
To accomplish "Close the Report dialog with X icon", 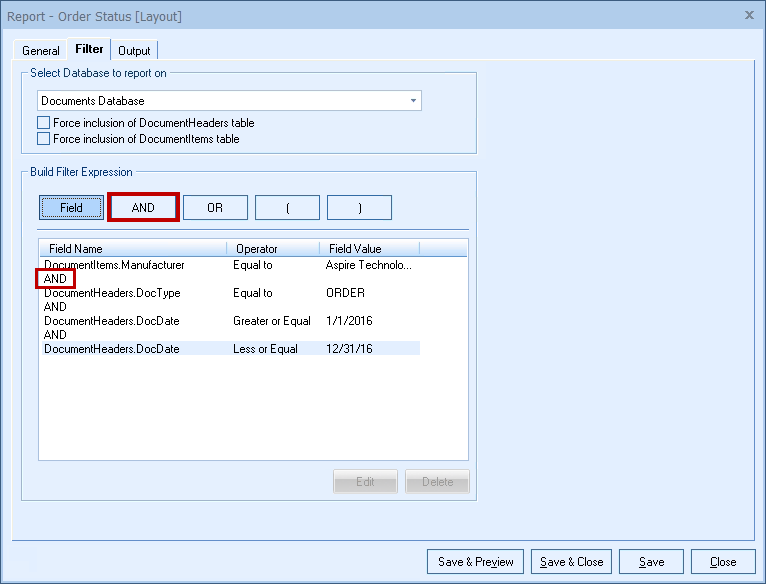I will (x=749, y=15).
